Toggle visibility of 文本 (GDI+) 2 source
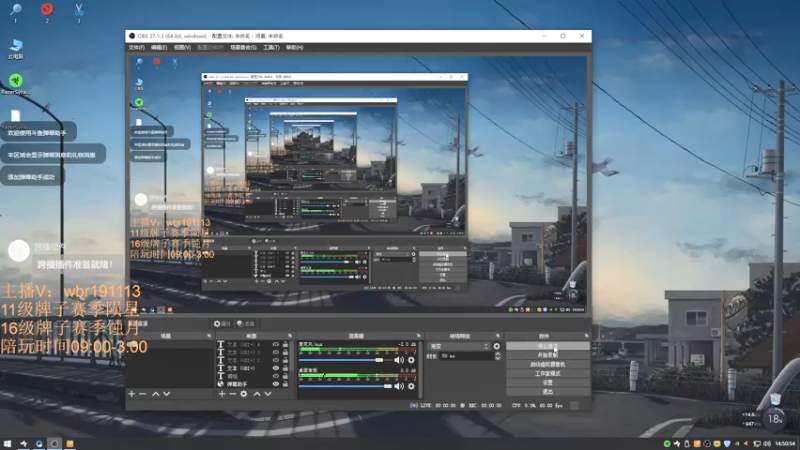Viewport: 800px width, 450px height. 276,360
